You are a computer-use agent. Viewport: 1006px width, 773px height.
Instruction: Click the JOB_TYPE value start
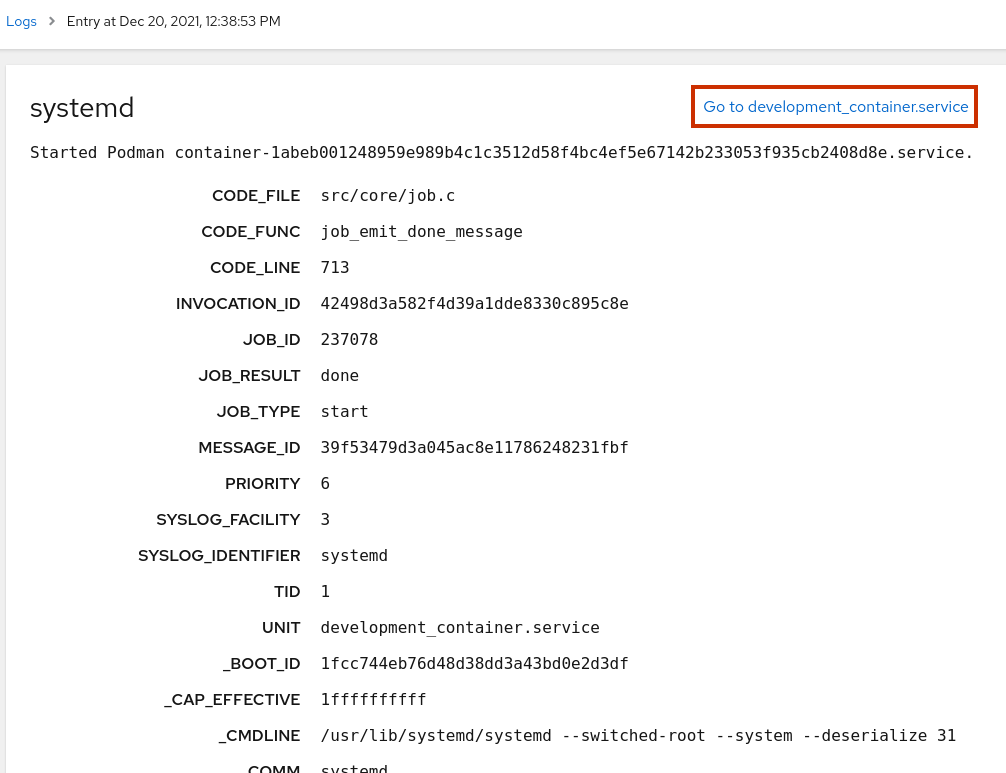pyautogui.click(x=344, y=412)
